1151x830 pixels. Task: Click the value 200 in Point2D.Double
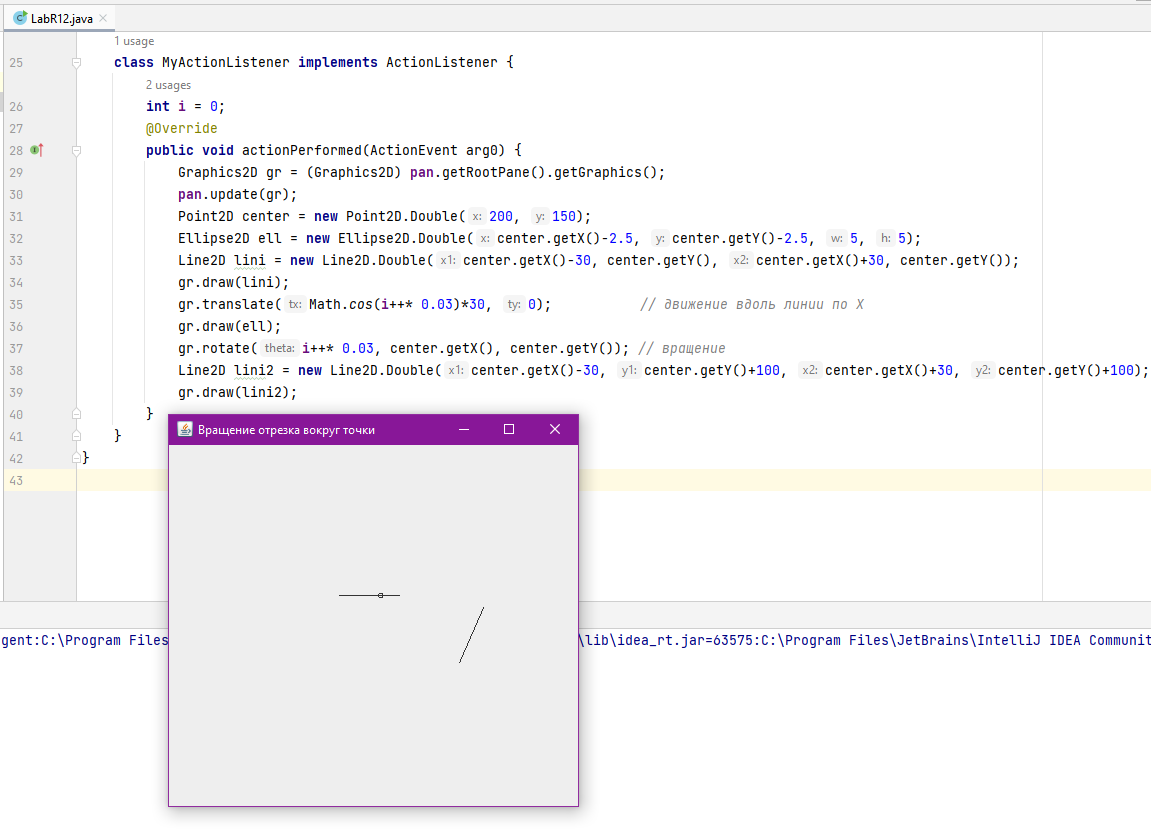click(501, 216)
